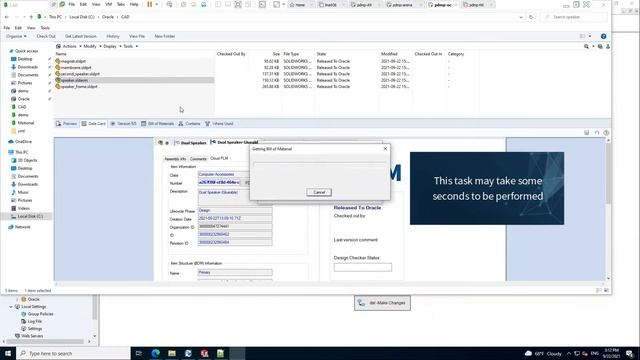Select the speaker.sldasm file
Screen dimensions: 640x360
(74, 80)
